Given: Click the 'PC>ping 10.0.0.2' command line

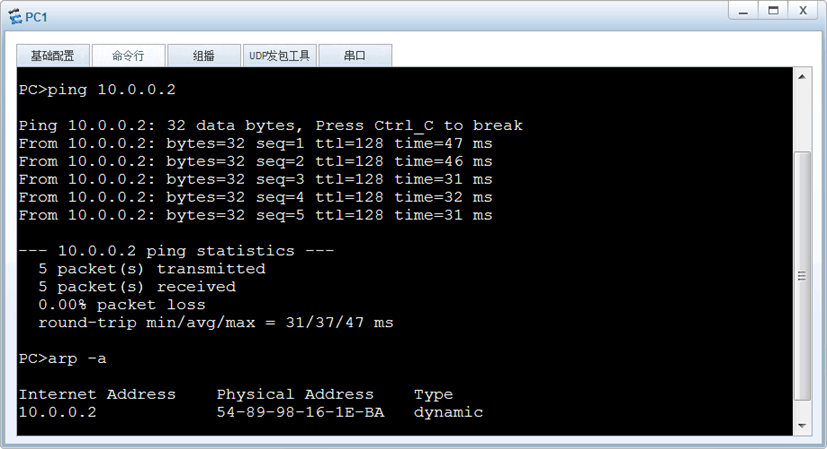Looking at the screenshot, I should [x=97, y=90].
